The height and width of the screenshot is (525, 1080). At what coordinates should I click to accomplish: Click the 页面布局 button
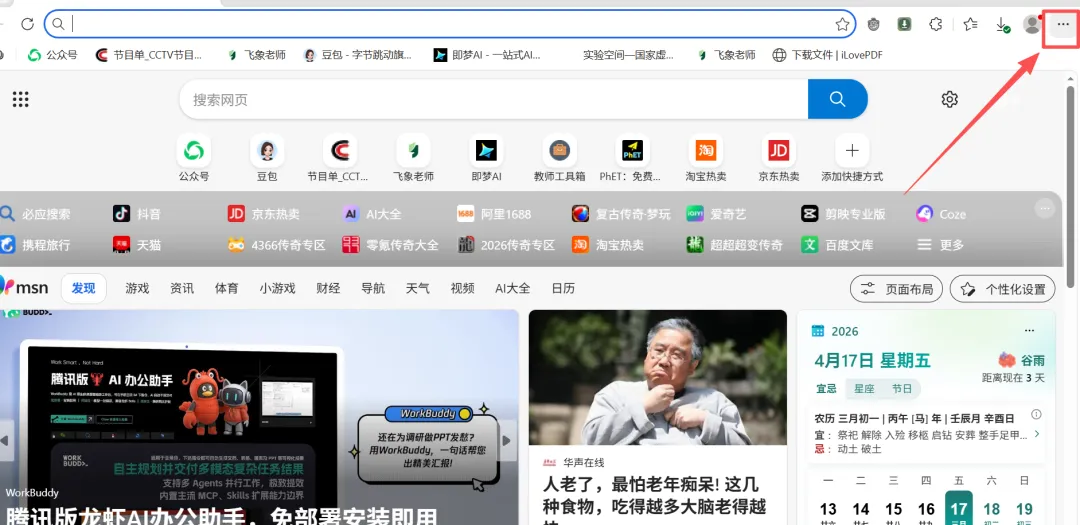(x=896, y=289)
